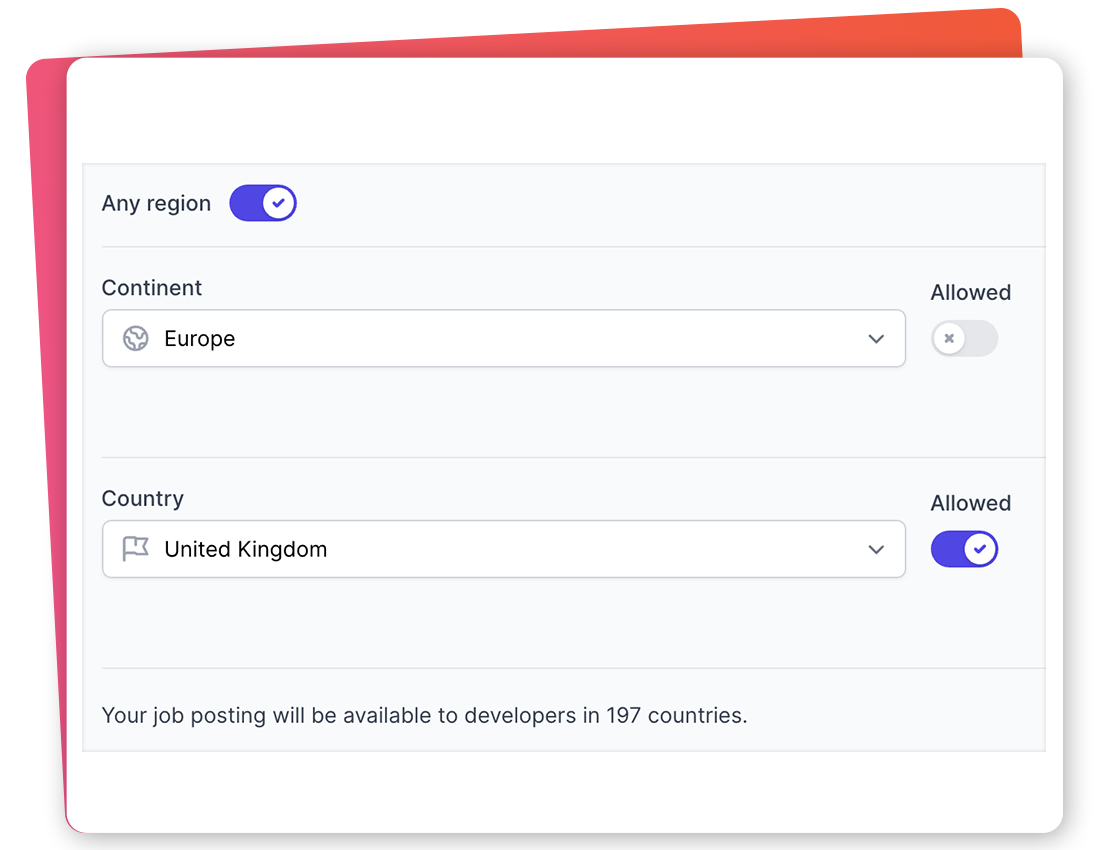Image resolution: width=1100 pixels, height=850 pixels.
Task: Click the Allowed label above Continent toggle
Action: [x=970, y=293]
